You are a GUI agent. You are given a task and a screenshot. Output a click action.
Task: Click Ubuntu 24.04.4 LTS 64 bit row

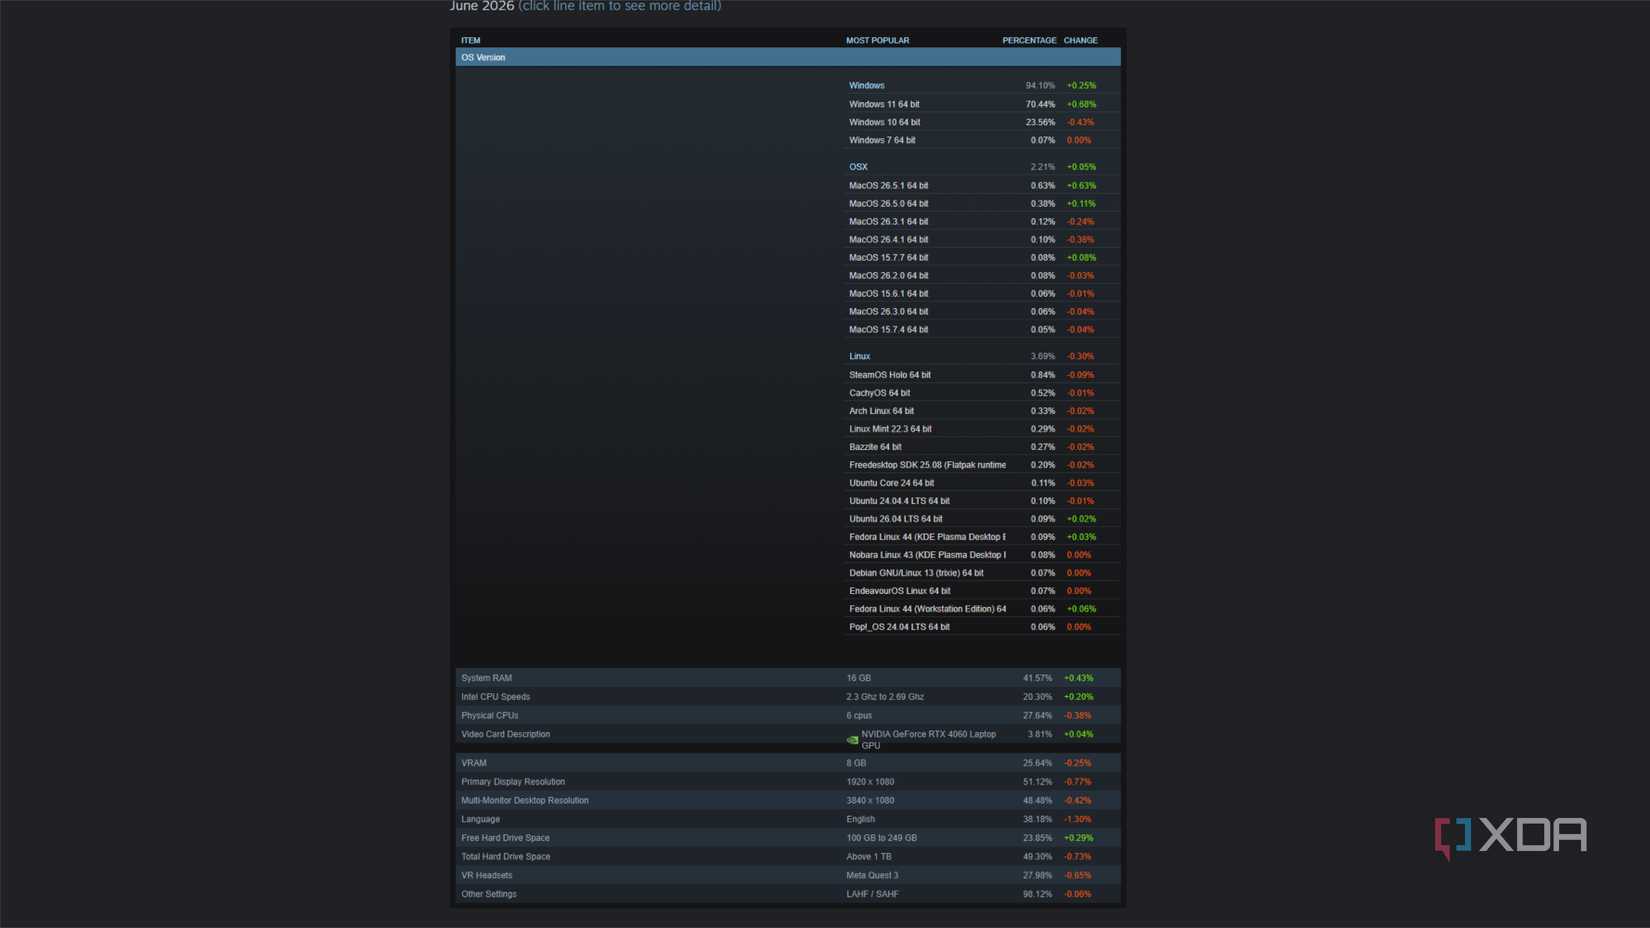[982, 501]
